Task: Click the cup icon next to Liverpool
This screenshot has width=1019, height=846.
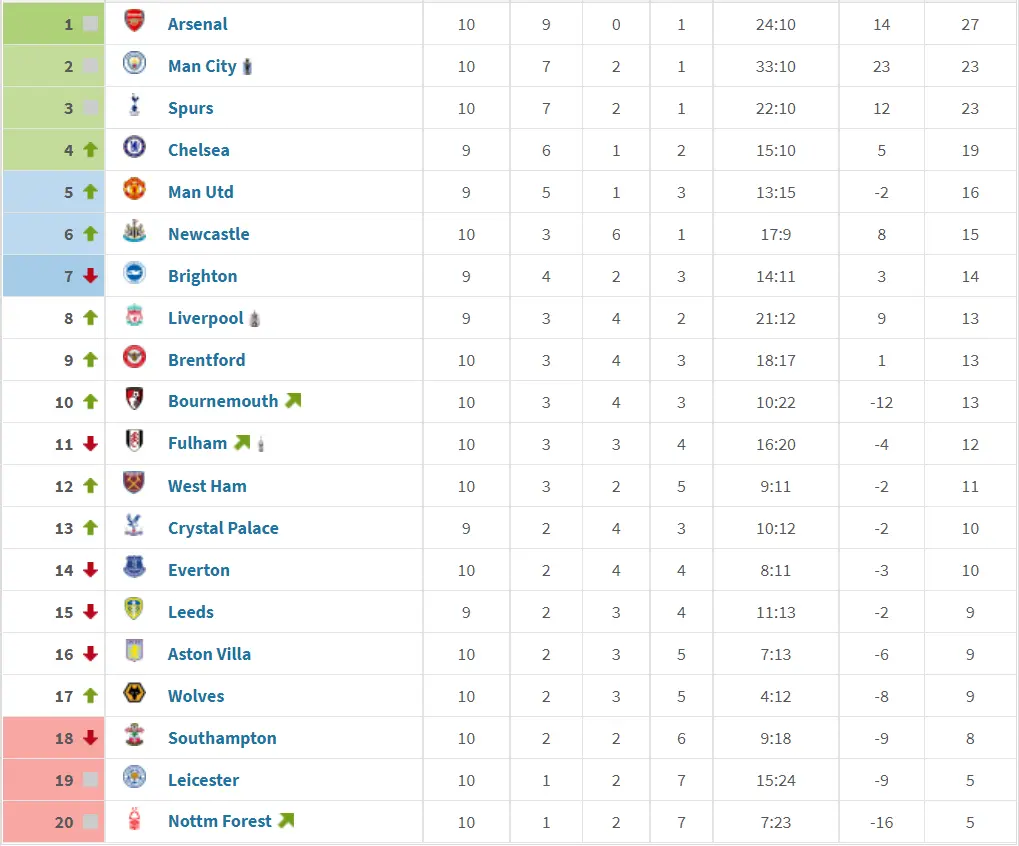Action: click(255, 318)
